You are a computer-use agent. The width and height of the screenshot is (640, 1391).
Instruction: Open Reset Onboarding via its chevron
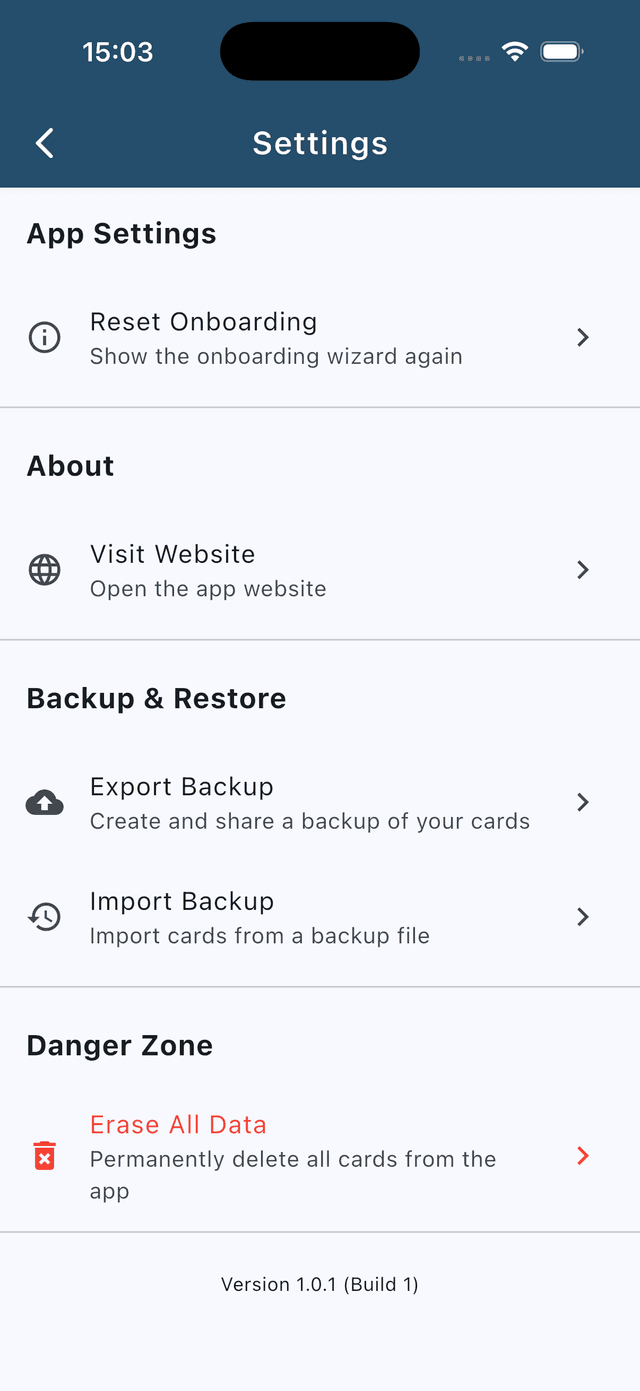[583, 338]
